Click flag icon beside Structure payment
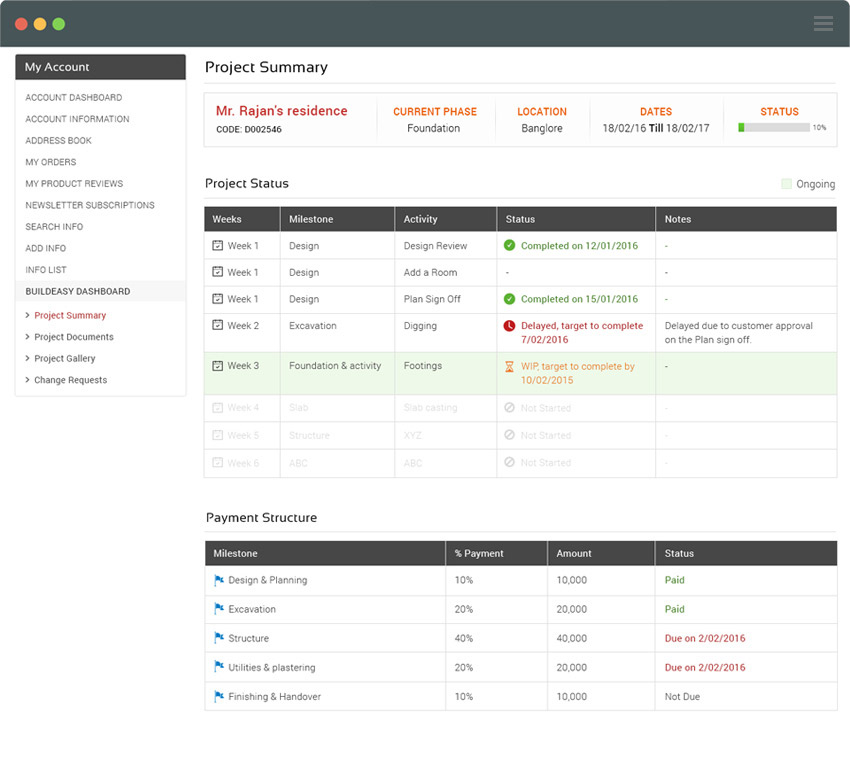Screen dimensions: 850x768 219,638
